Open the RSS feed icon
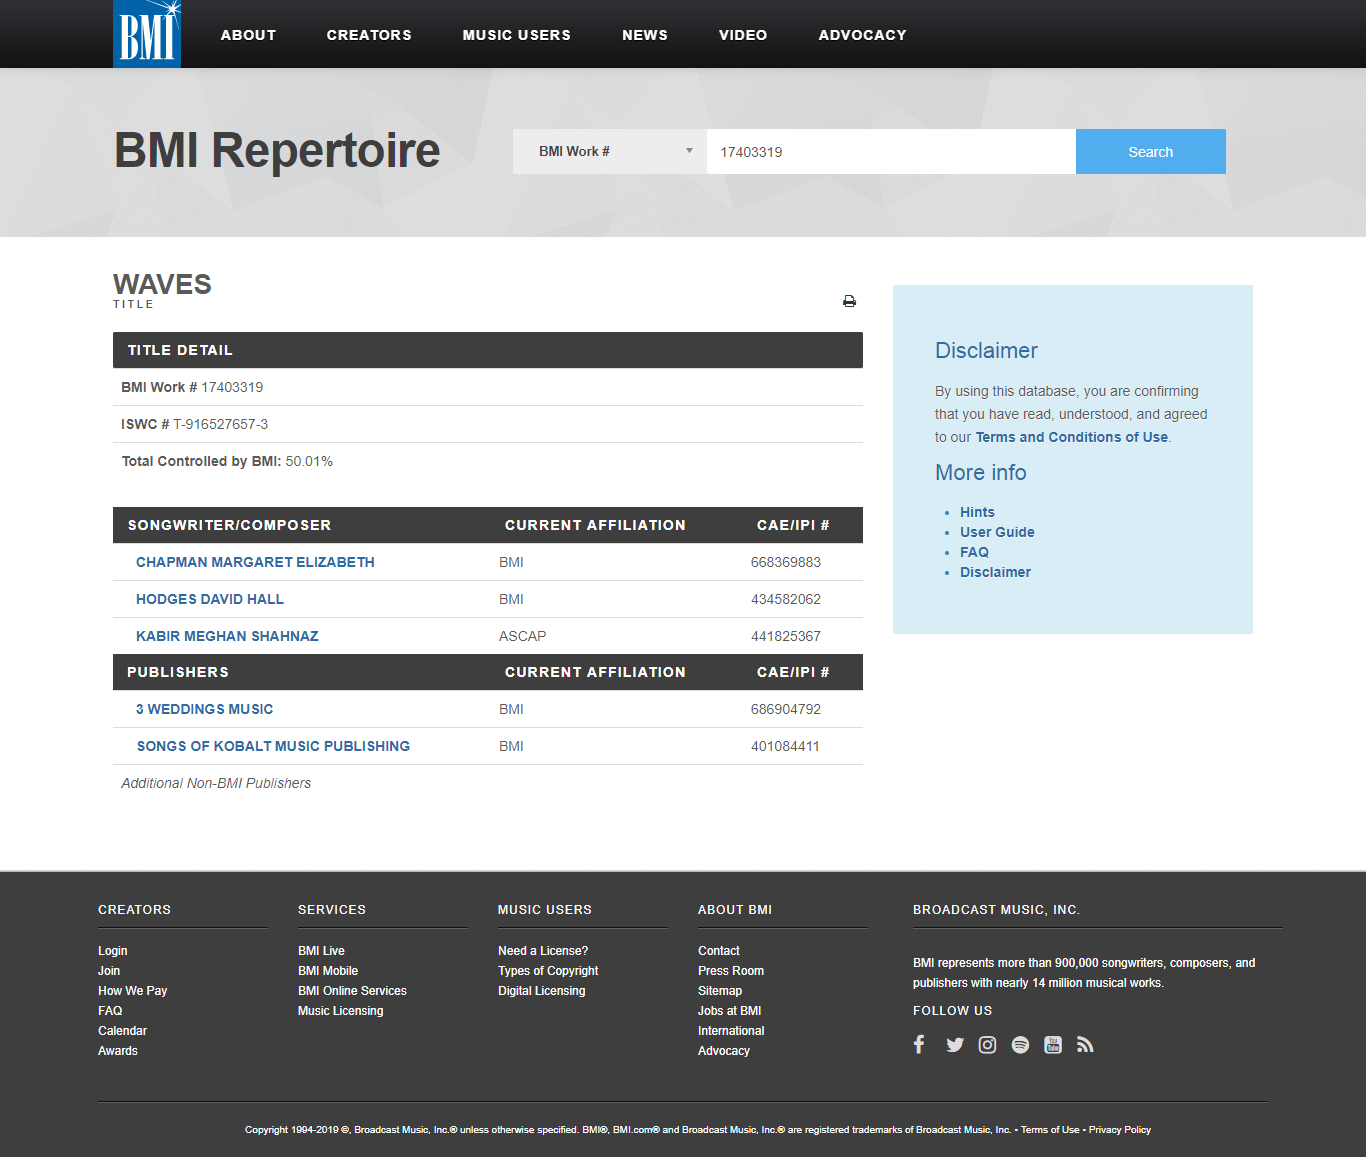This screenshot has height=1157, width=1366. click(x=1085, y=1045)
